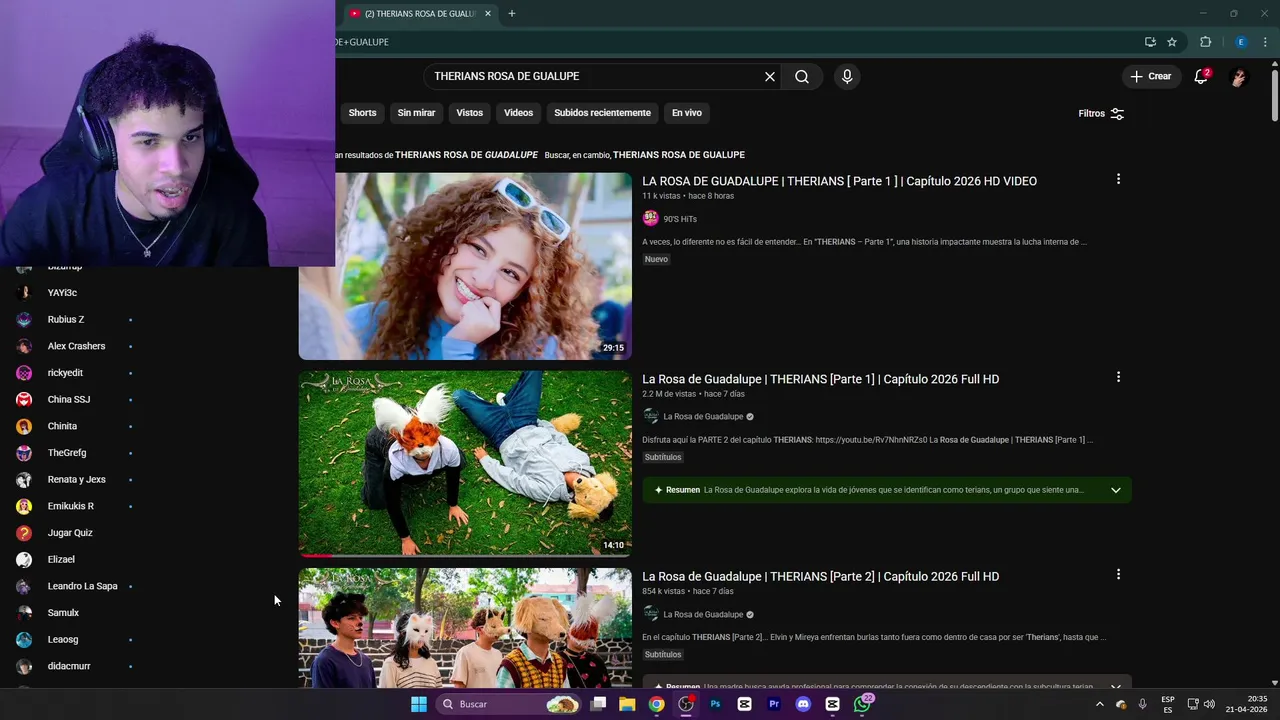Open the YouTube account avatar menu

click(x=1238, y=76)
